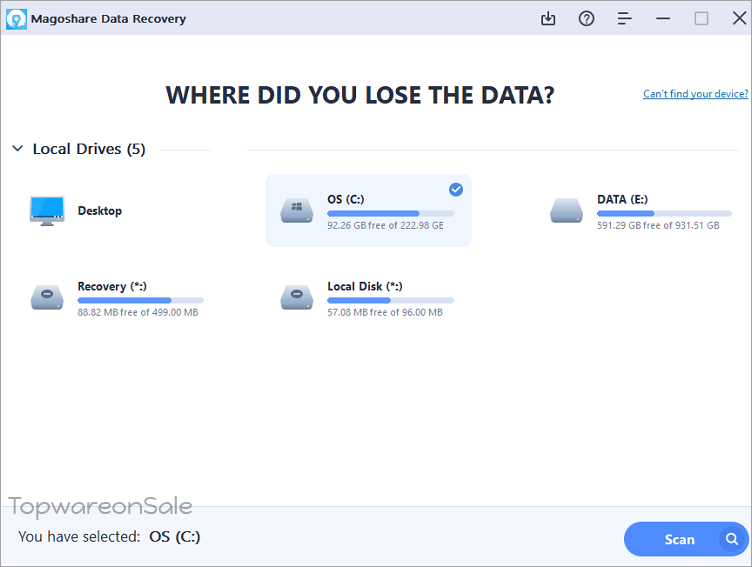This screenshot has height=567, width=752.
Task: Select the Desktop location label
Action: pos(100,211)
